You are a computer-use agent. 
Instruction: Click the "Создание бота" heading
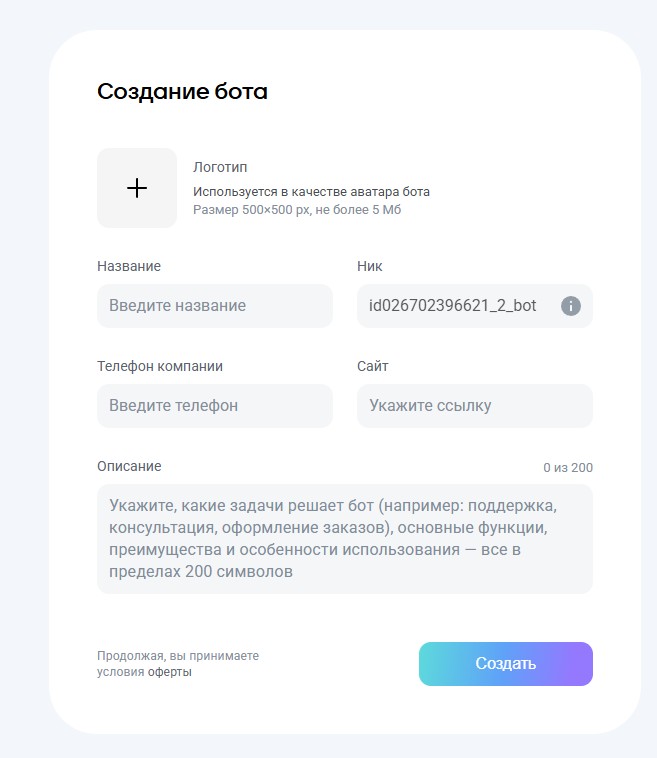click(x=182, y=92)
